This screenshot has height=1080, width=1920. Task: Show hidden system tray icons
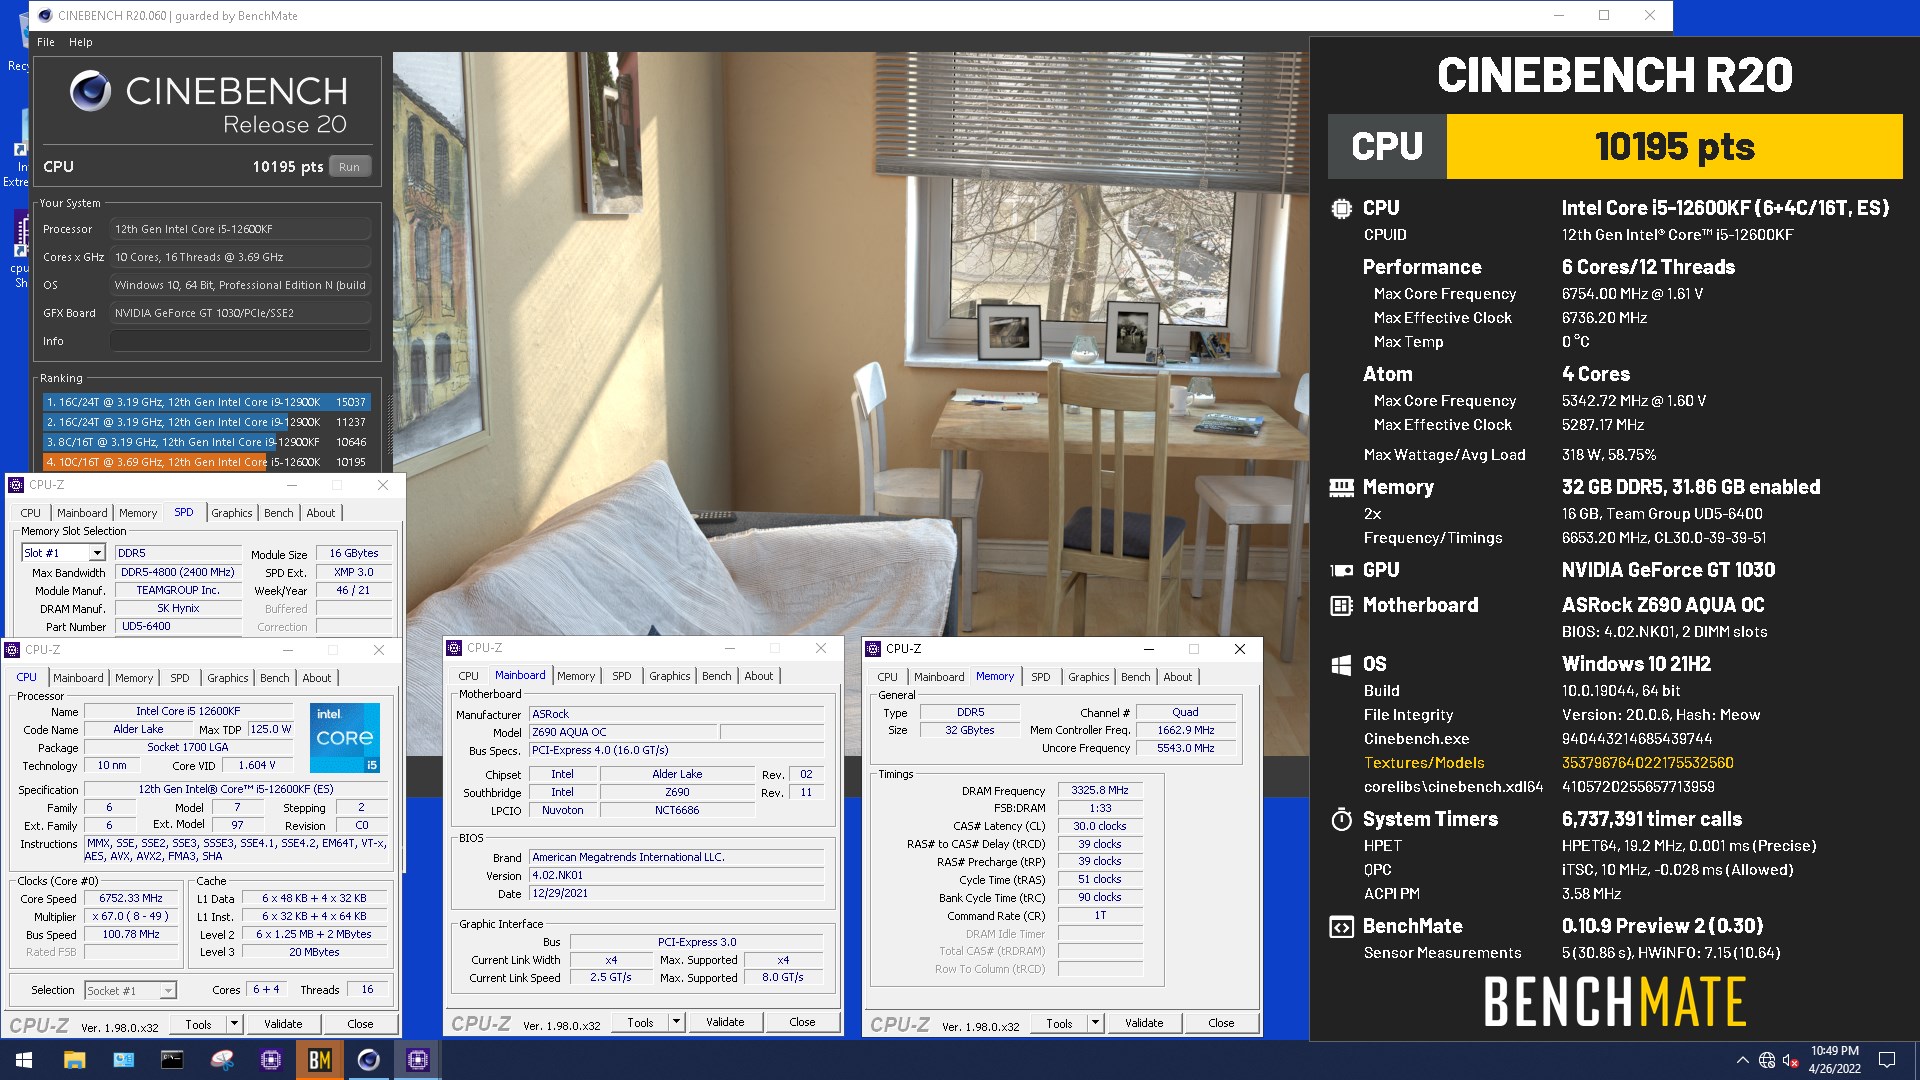tap(1742, 1060)
